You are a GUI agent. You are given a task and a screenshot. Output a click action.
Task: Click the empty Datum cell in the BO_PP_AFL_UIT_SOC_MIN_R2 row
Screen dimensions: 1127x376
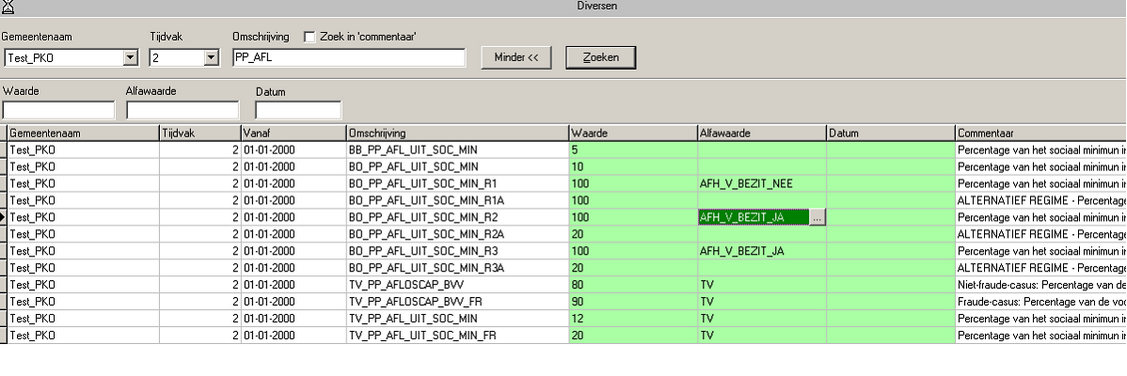891,218
